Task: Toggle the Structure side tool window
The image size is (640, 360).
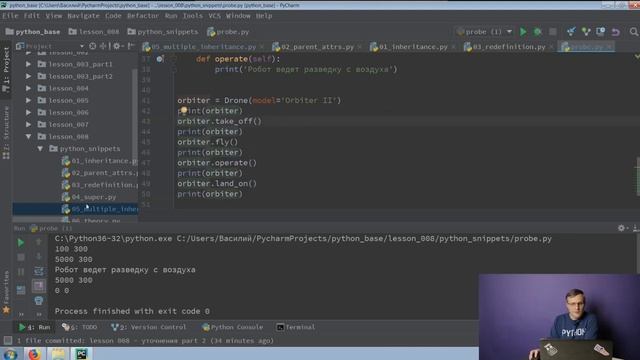Action: [x=6, y=133]
